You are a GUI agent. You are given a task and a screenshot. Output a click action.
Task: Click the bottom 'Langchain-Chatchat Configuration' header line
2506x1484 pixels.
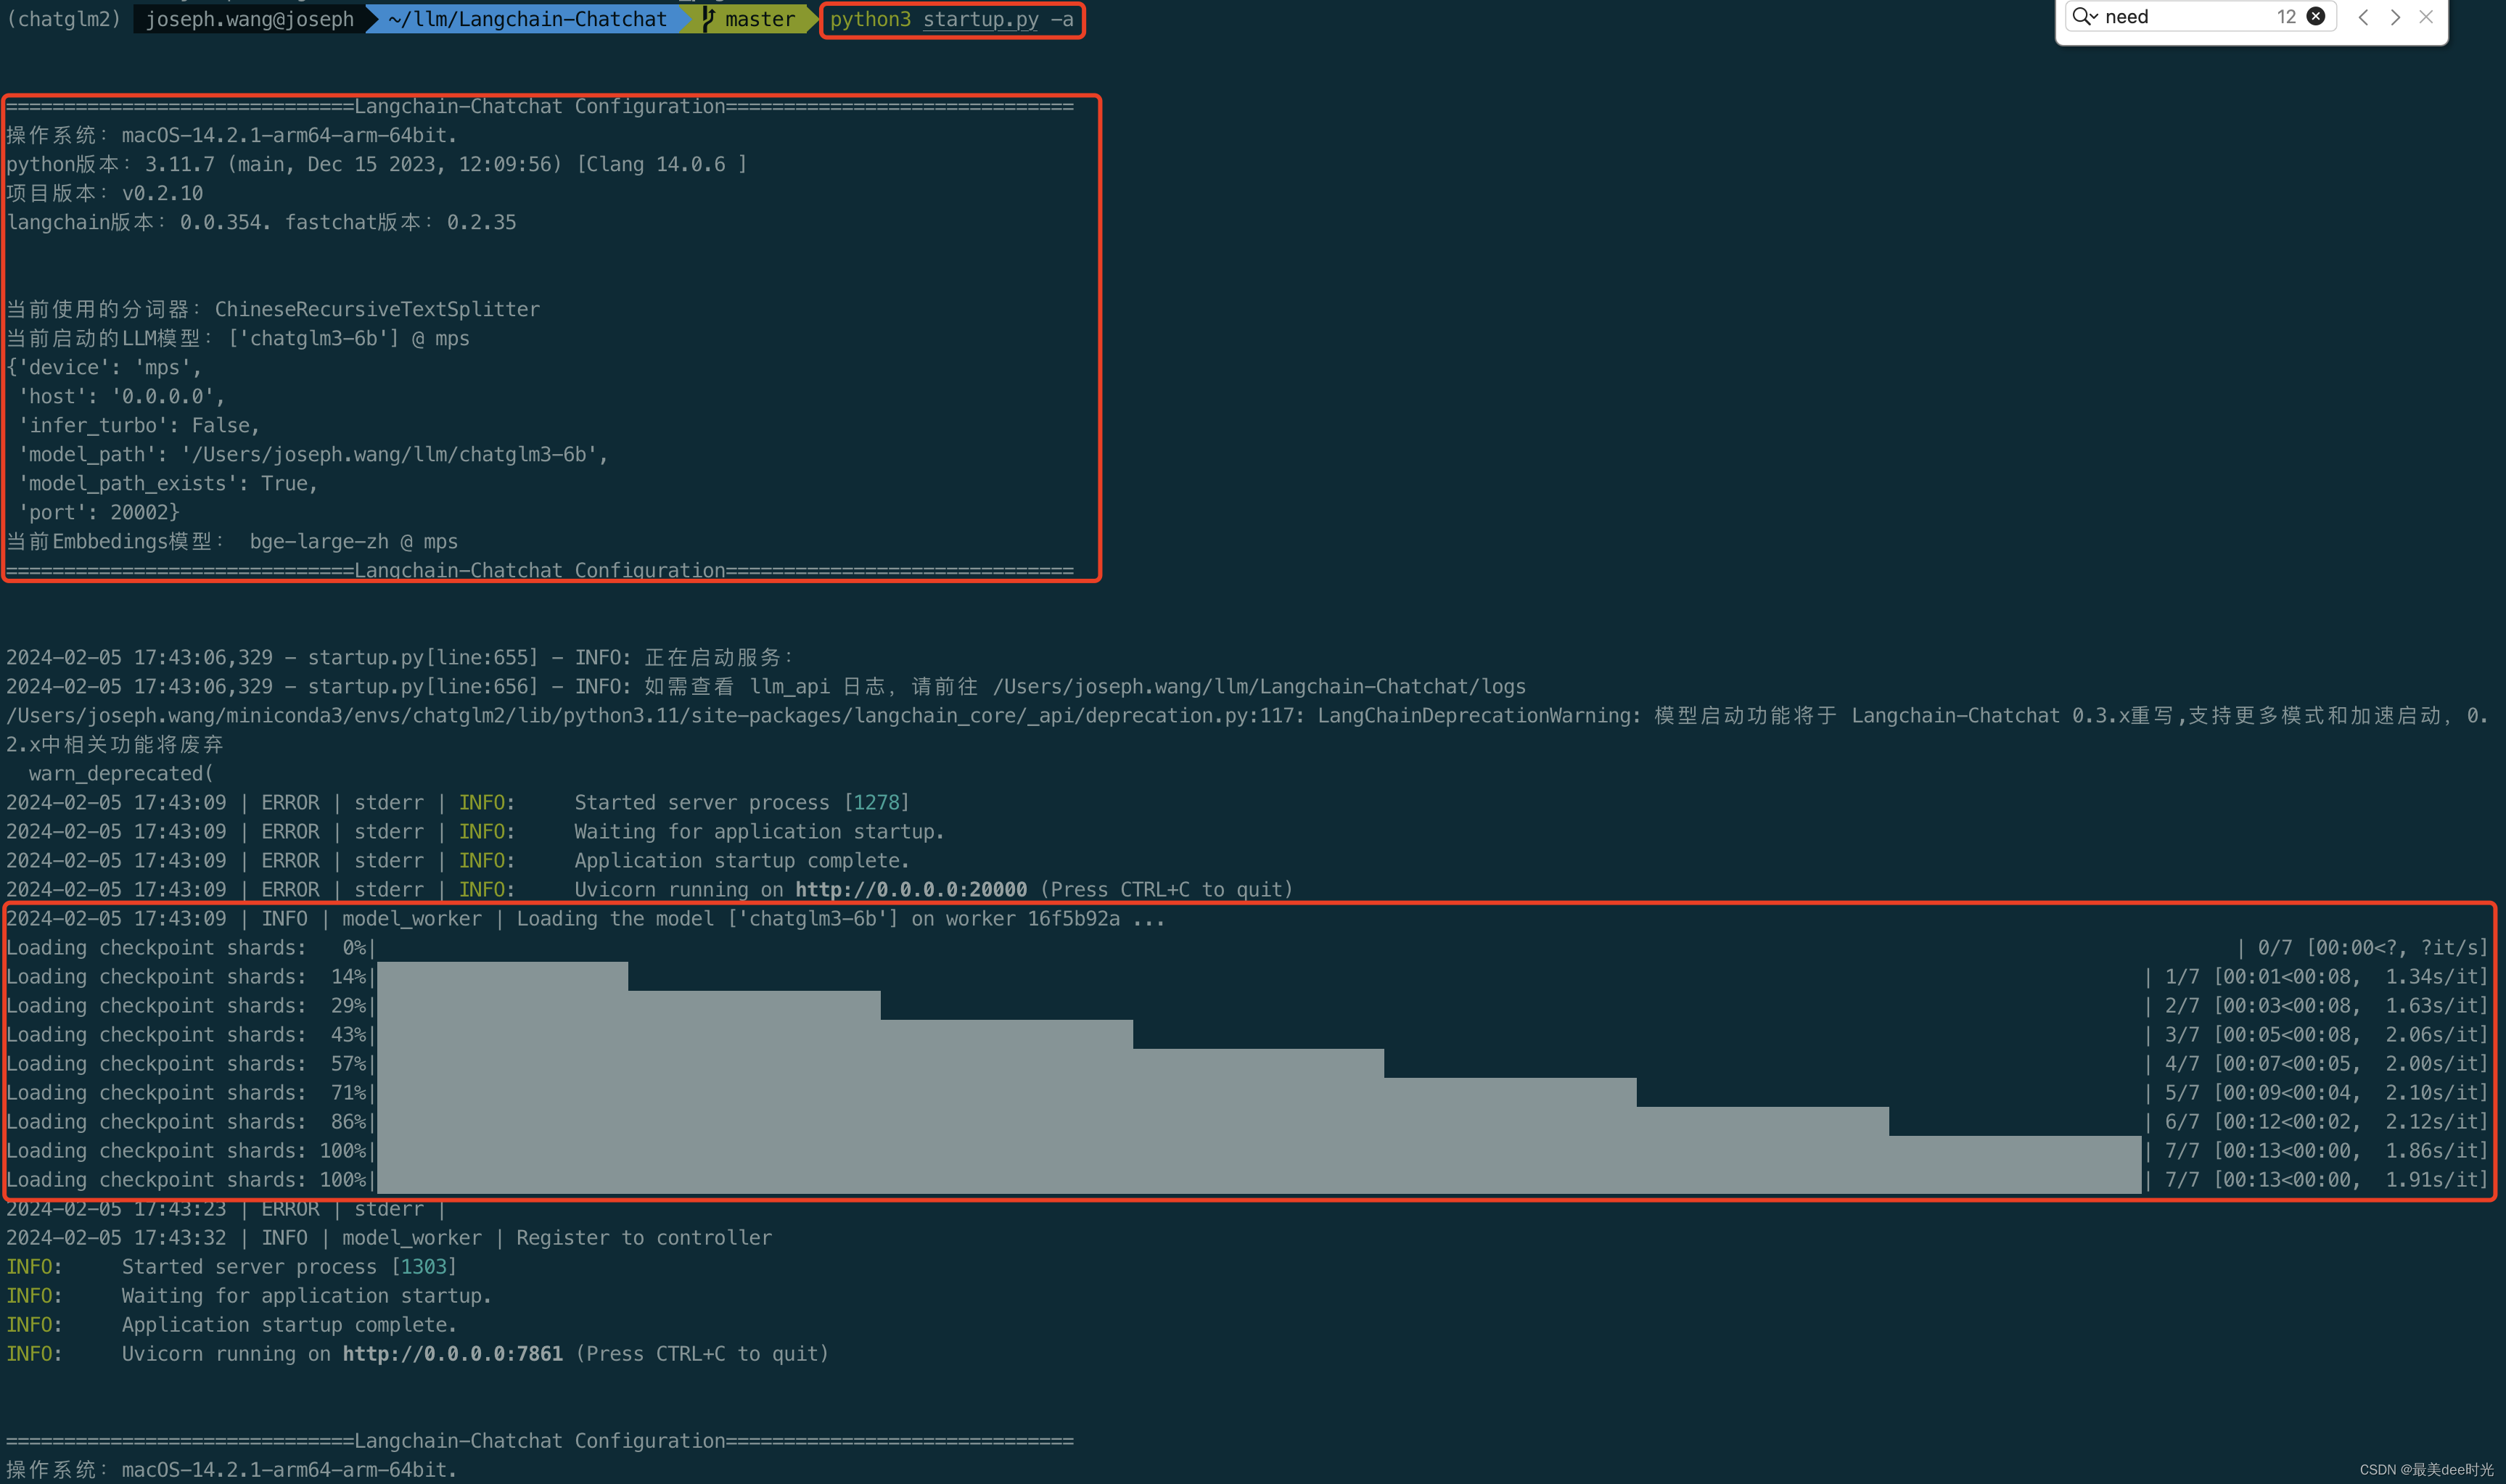pyautogui.click(x=540, y=1440)
